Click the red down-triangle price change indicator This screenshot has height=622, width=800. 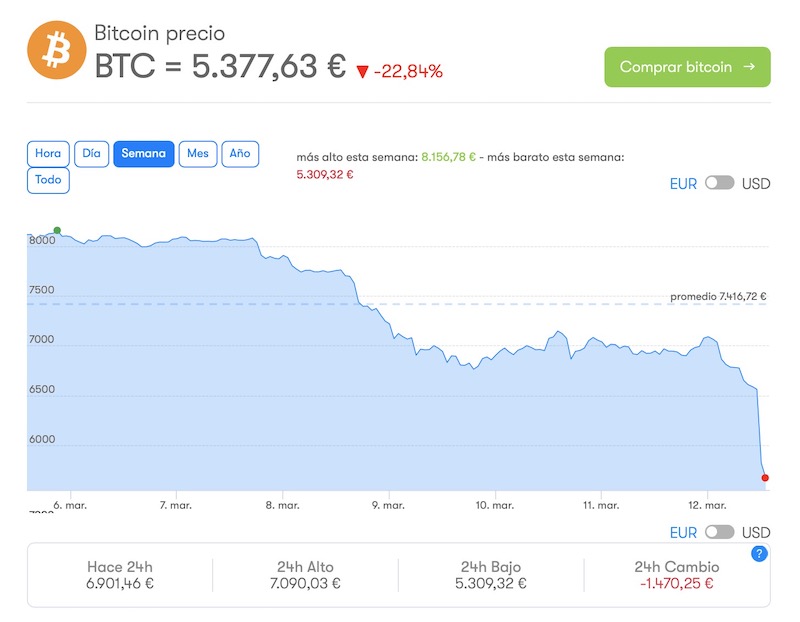coord(362,71)
